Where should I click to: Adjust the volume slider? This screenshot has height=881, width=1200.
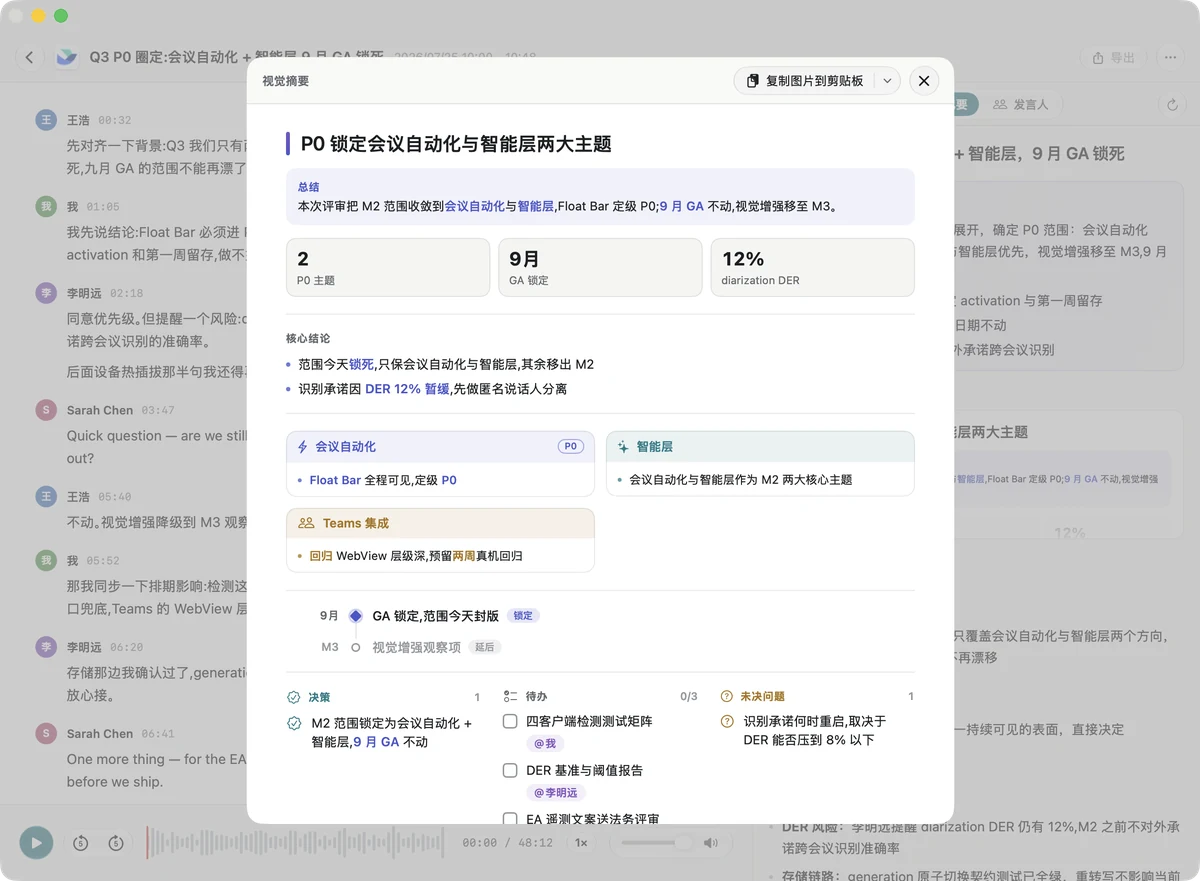[656, 843]
